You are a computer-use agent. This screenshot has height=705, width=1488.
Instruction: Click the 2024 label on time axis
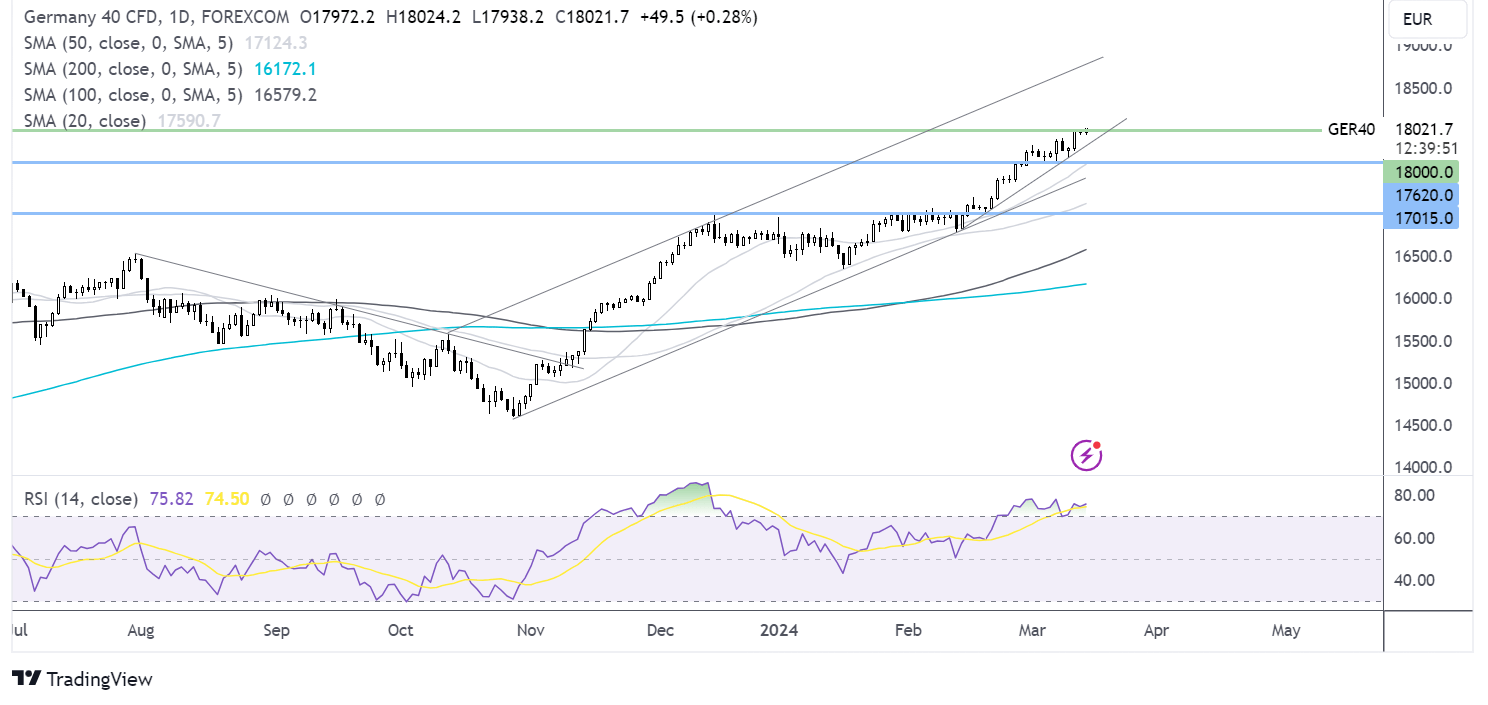click(777, 631)
